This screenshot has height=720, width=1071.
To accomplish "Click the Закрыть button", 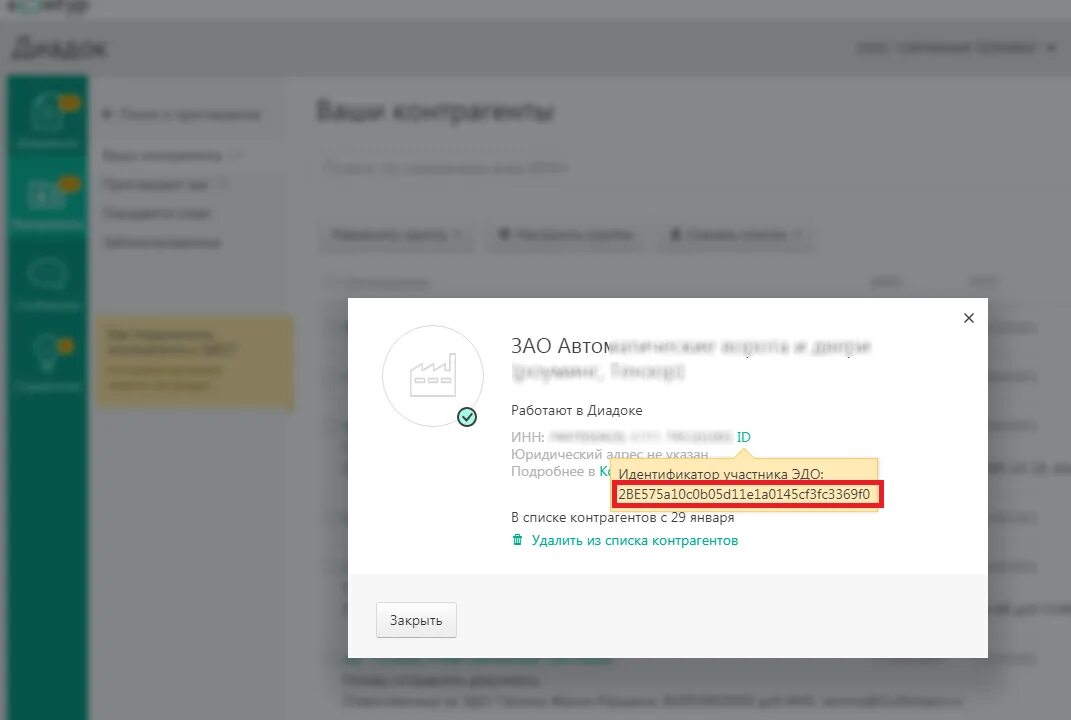I will tap(416, 620).
